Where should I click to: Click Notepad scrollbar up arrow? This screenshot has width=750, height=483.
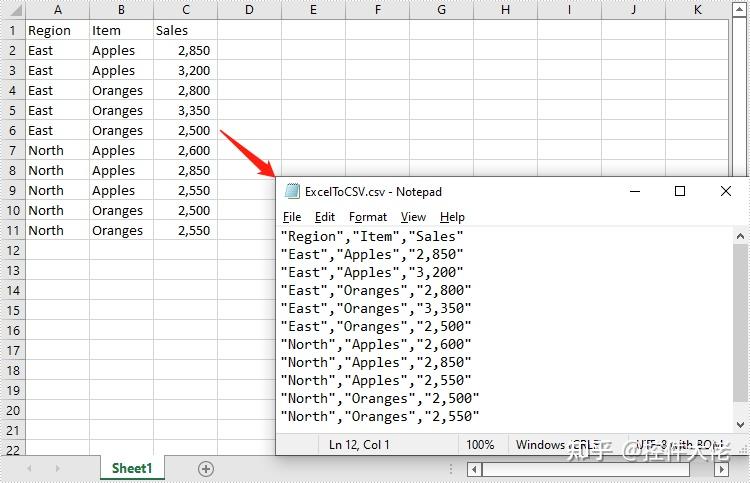(x=740, y=236)
